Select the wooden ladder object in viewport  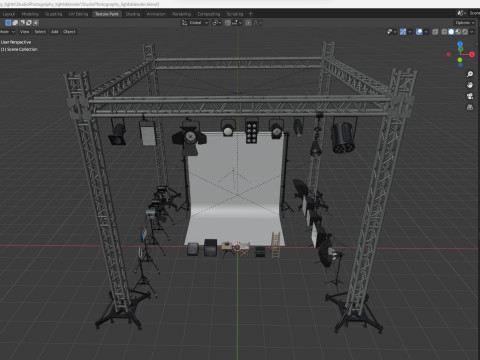point(276,245)
